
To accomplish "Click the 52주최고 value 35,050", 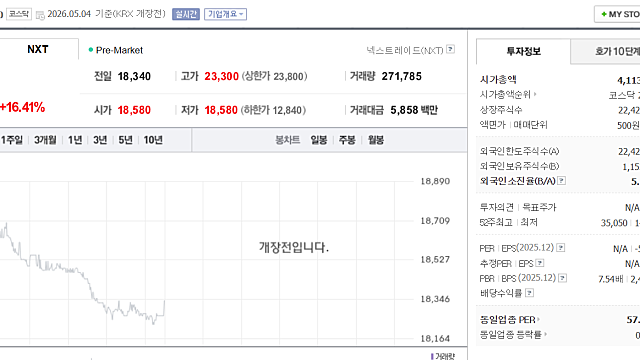I will click(x=614, y=223).
